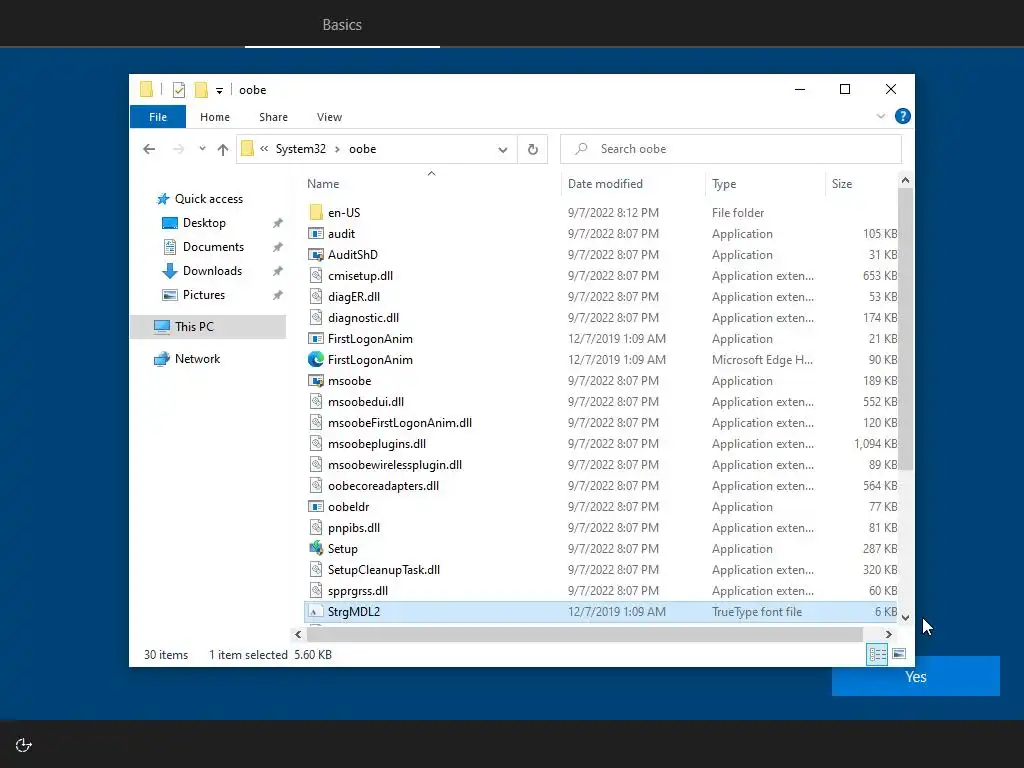Click the Search oobe input field
This screenshot has height=768, width=1024.
pos(731,149)
